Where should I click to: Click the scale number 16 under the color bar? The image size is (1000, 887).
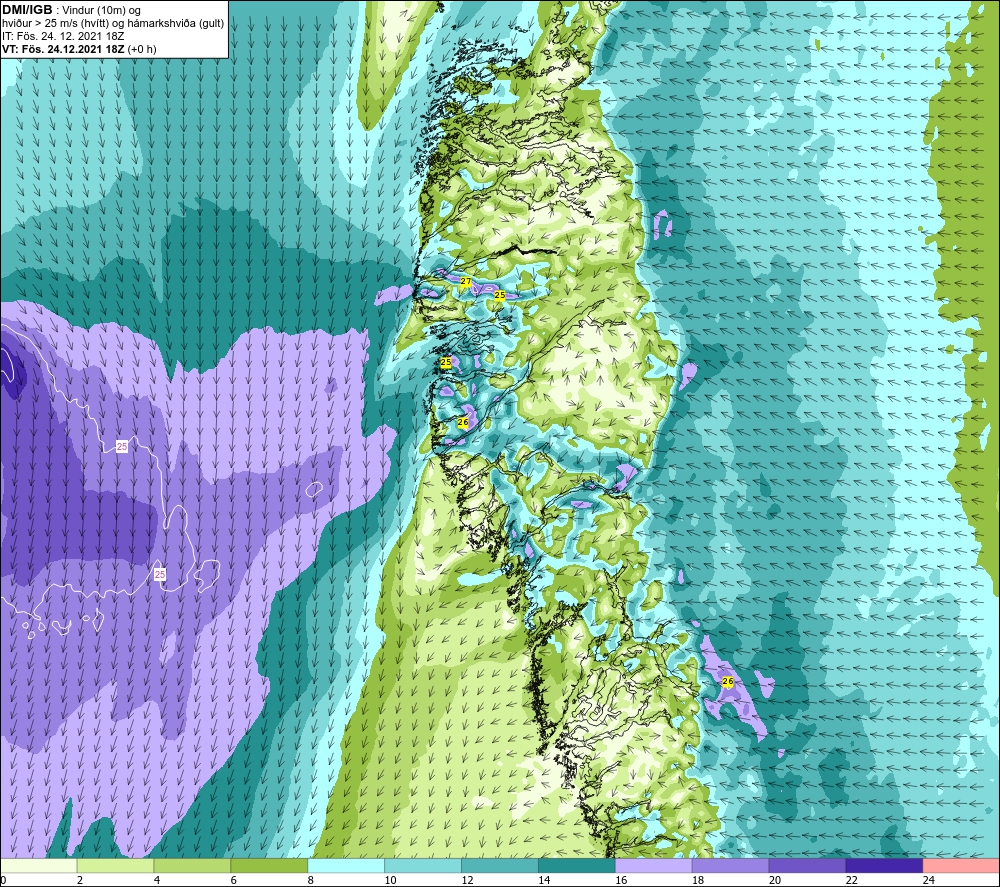coord(621,880)
